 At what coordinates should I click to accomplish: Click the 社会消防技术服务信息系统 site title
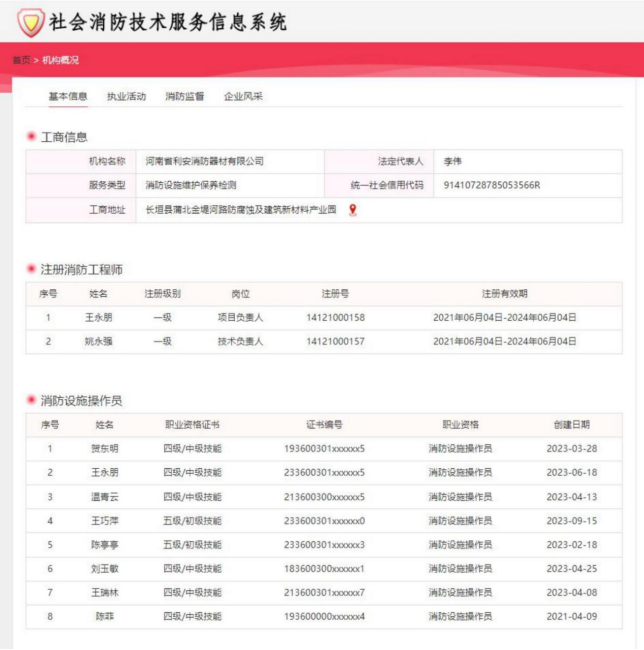pos(168,22)
